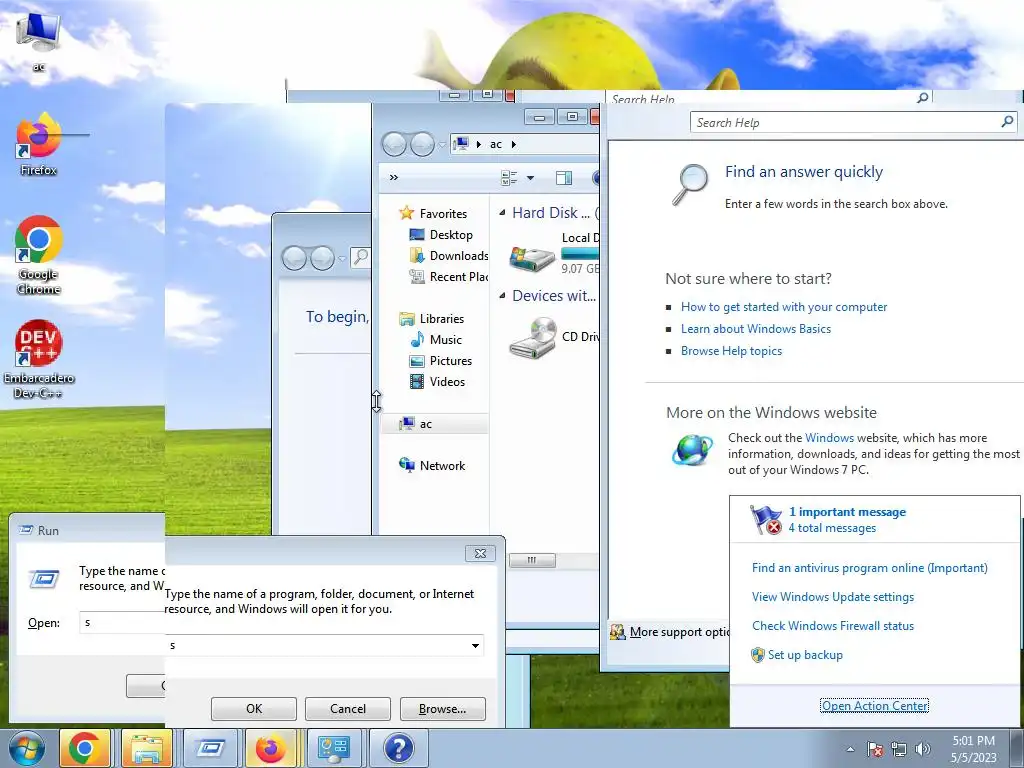Click the Action Center flag tray icon
The height and width of the screenshot is (768, 1024).
tap(875, 749)
